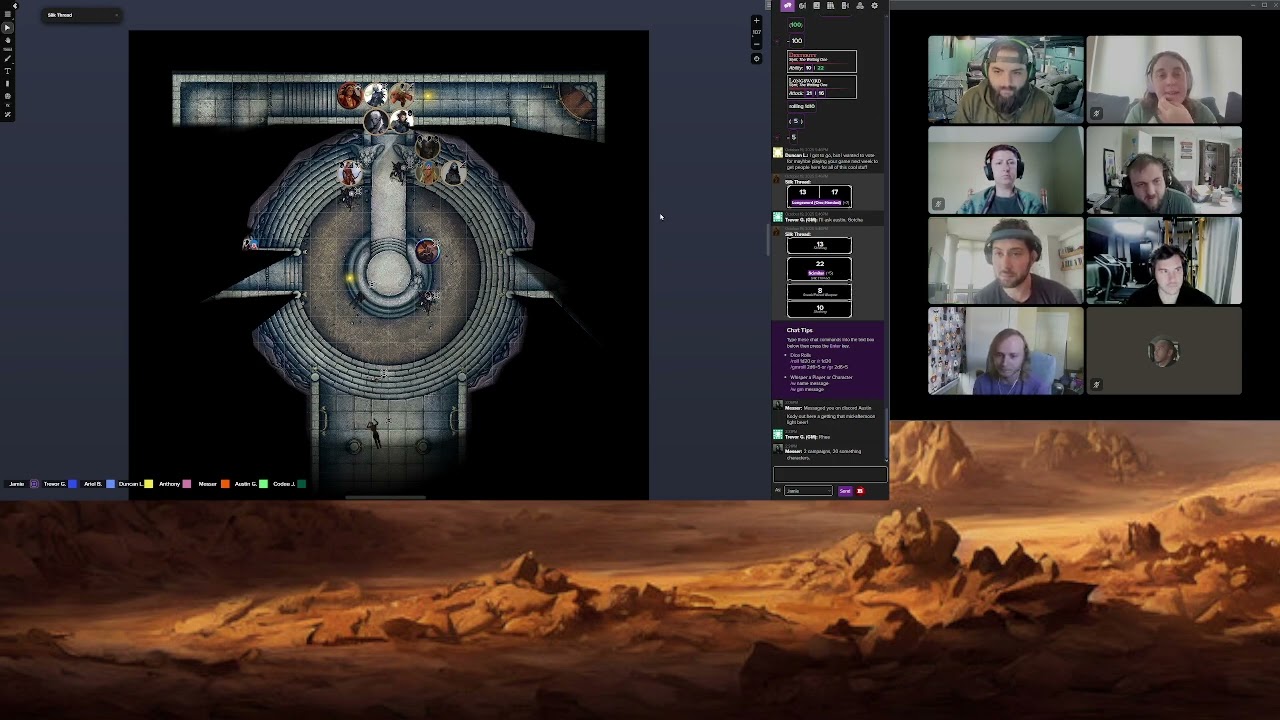Click the red clear chat button
The width and height of the screenshot is (1280, 720).
tap(860, 491)
